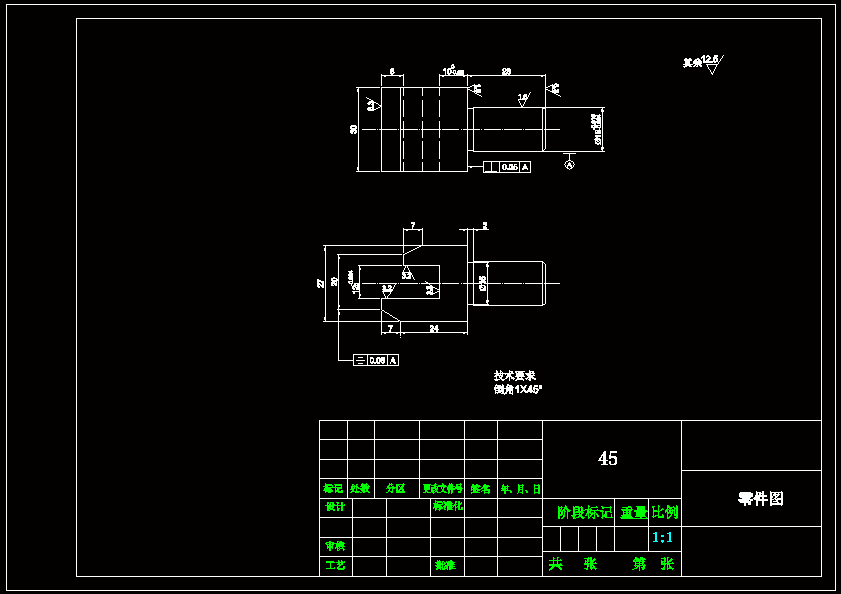Viewport: 841px width, 594px height.
Task: Select the '28' length dimension
Action: 506,71
